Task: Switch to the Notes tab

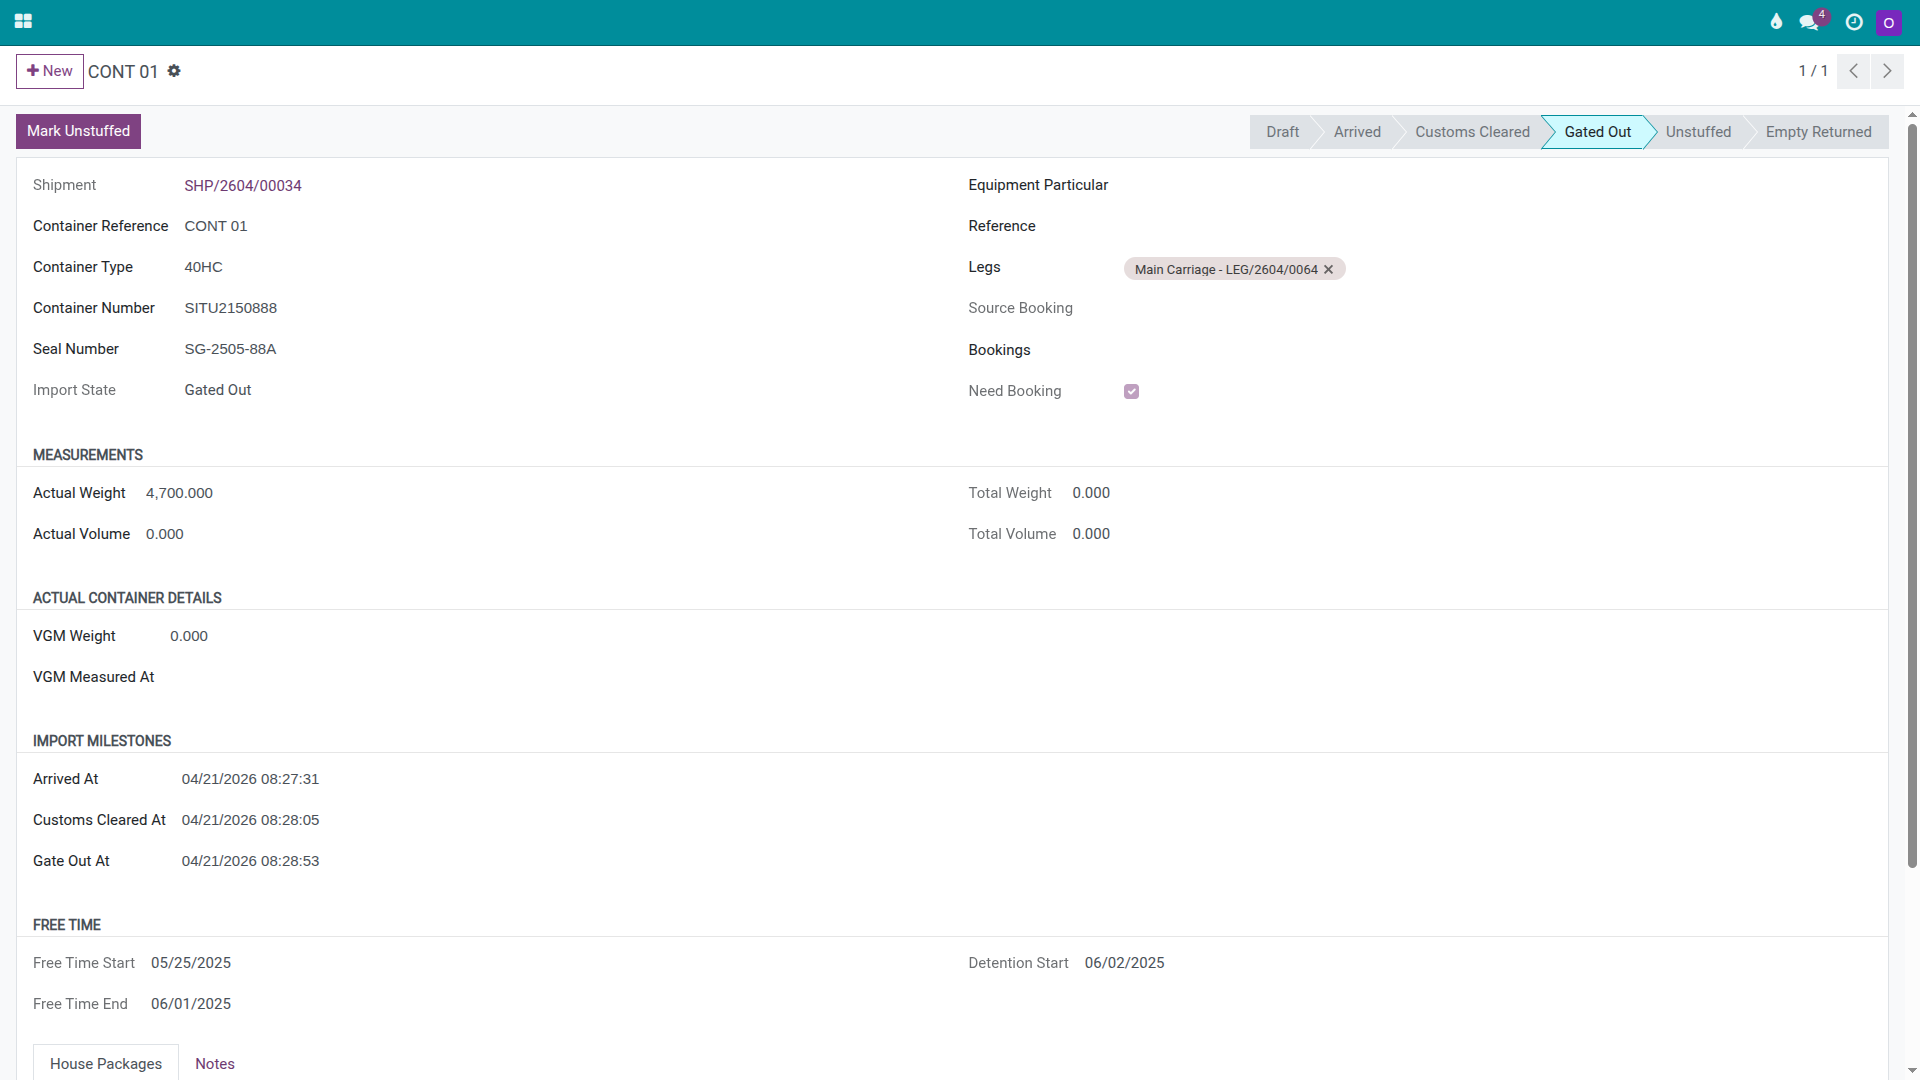Action: tap(215, 1063)
